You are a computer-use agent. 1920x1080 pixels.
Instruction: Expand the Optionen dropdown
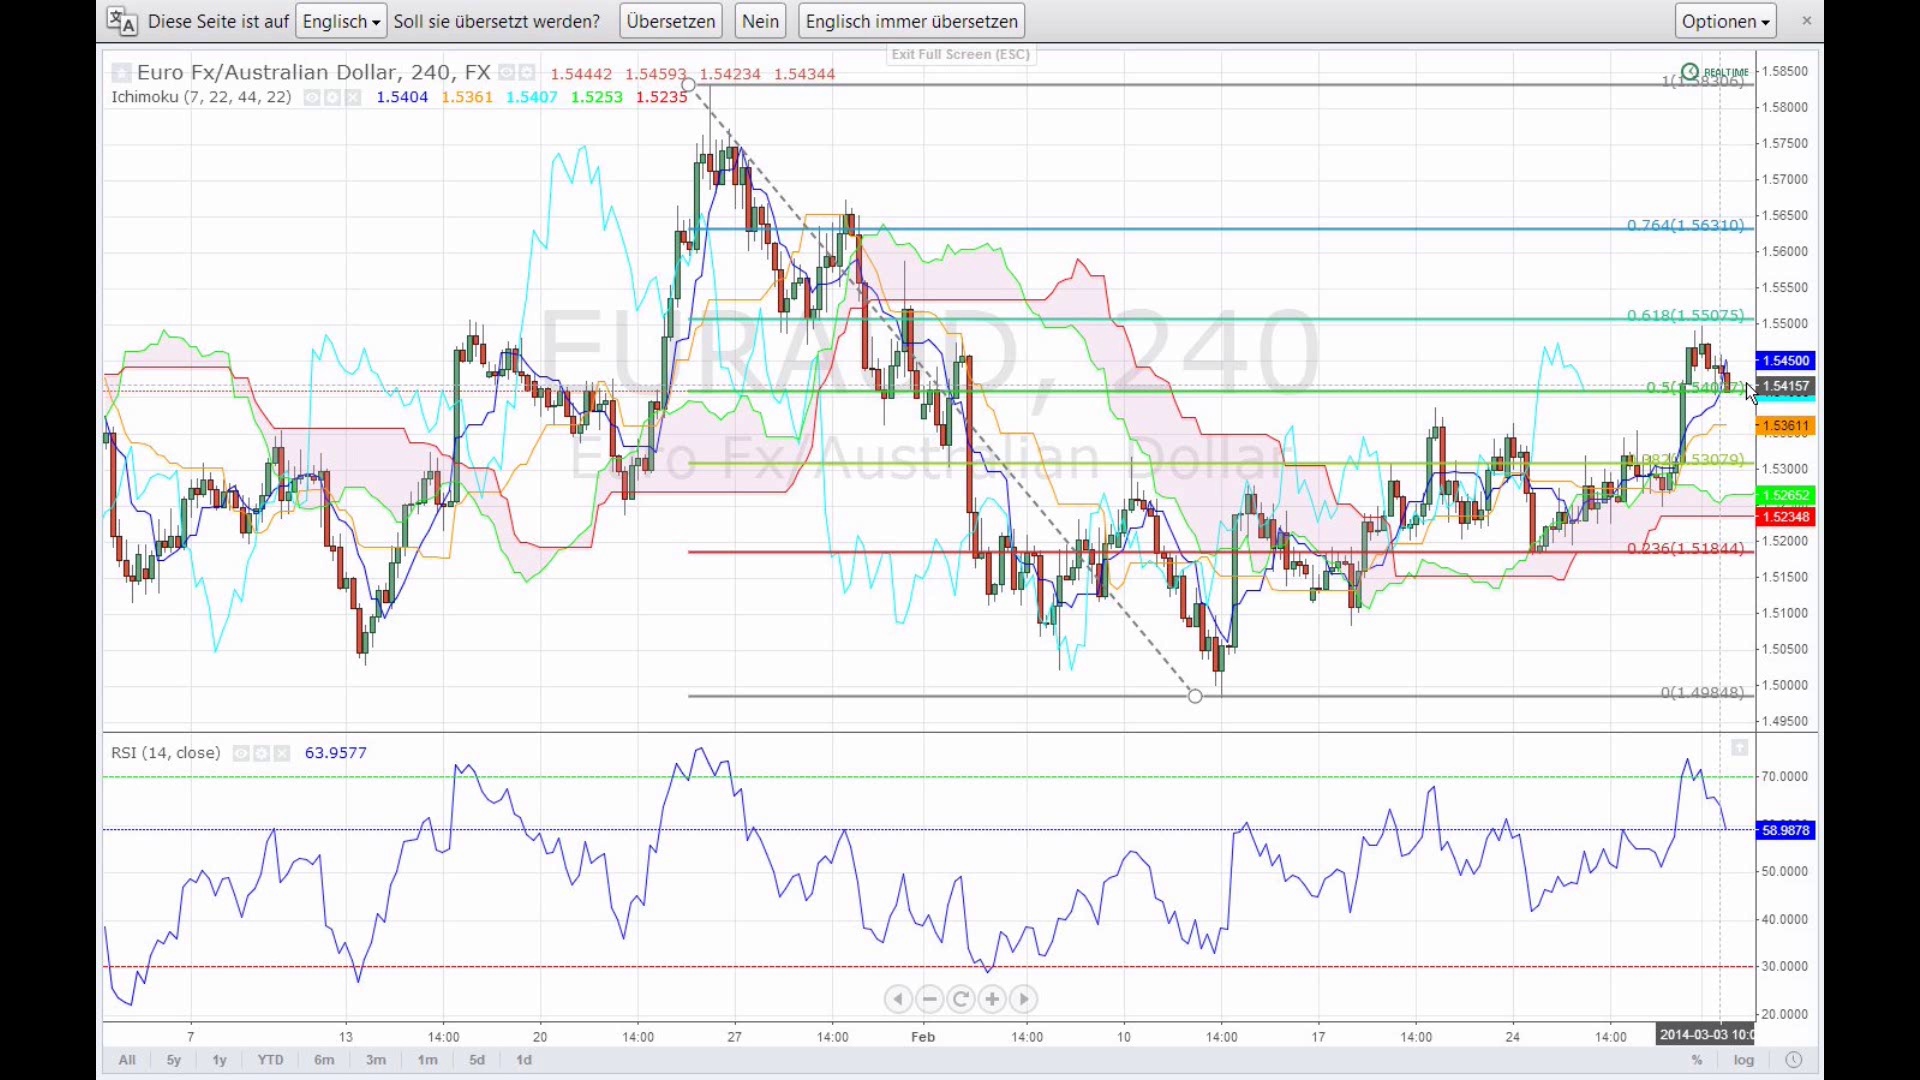(1725, 21)
